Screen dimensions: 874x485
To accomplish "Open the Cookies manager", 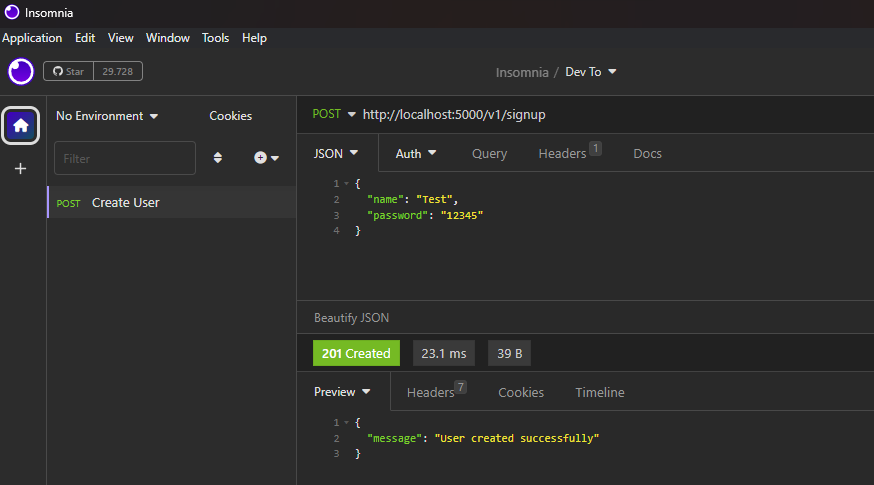I will (230, 116).
